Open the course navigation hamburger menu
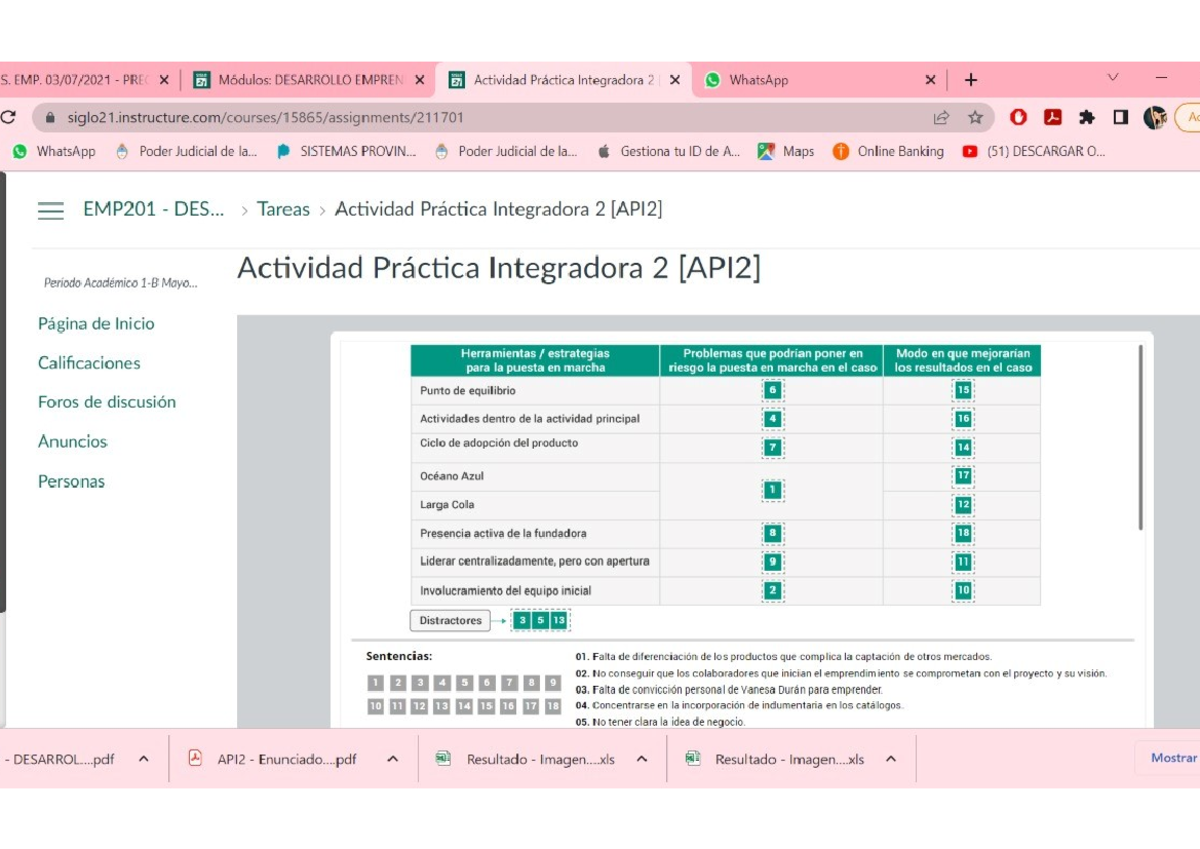Viewport: 1200px width, 849px height. pyautogui.click(x=50, y=210)
